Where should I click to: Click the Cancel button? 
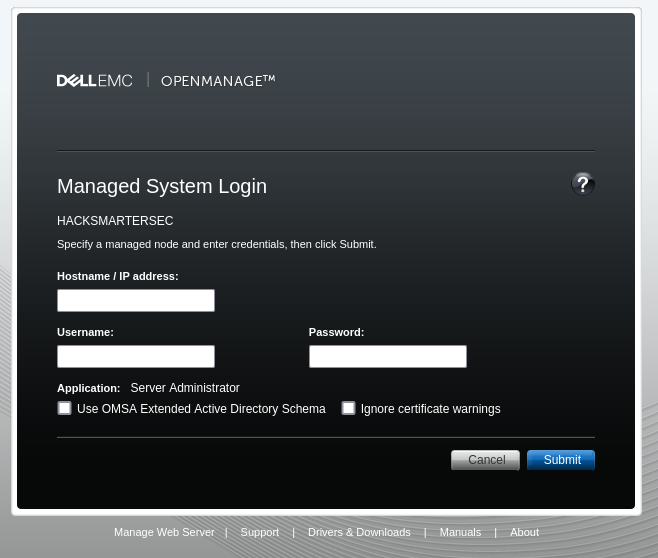click(x=486, y=460)
